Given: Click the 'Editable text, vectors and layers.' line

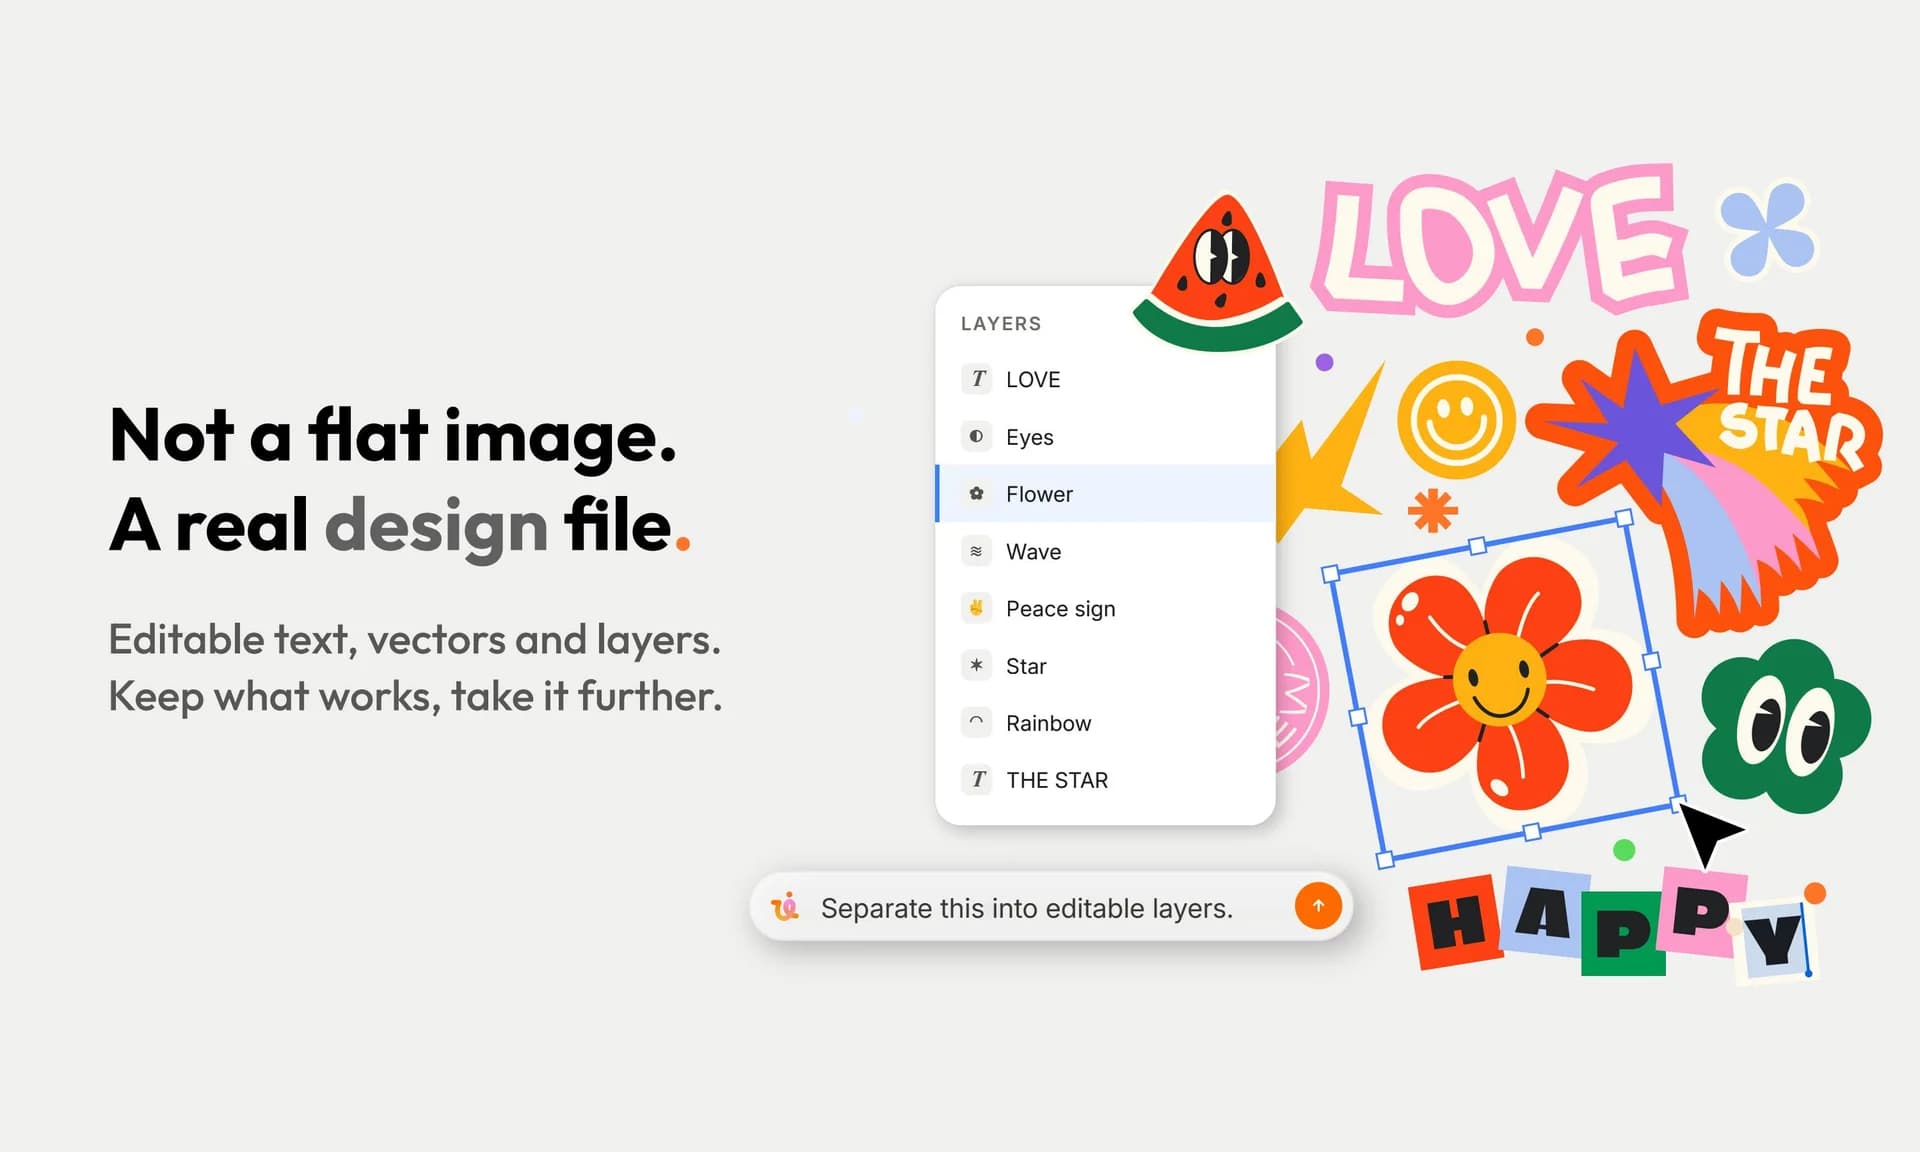Looking at the screenshot, I should click(x=414, y=640).
